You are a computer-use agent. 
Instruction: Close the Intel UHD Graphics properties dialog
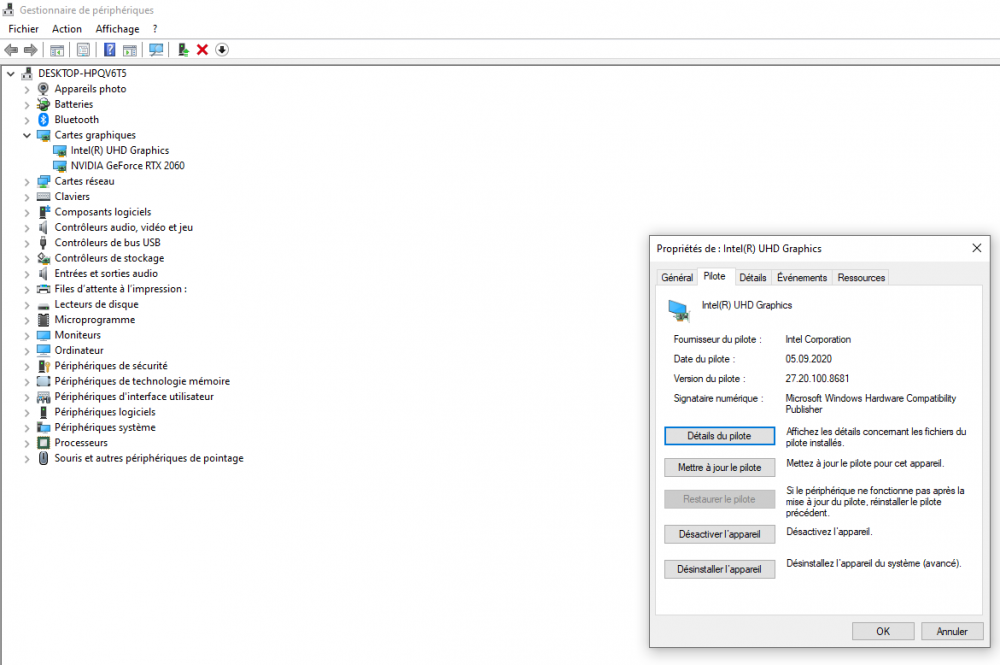coord(976,248)
